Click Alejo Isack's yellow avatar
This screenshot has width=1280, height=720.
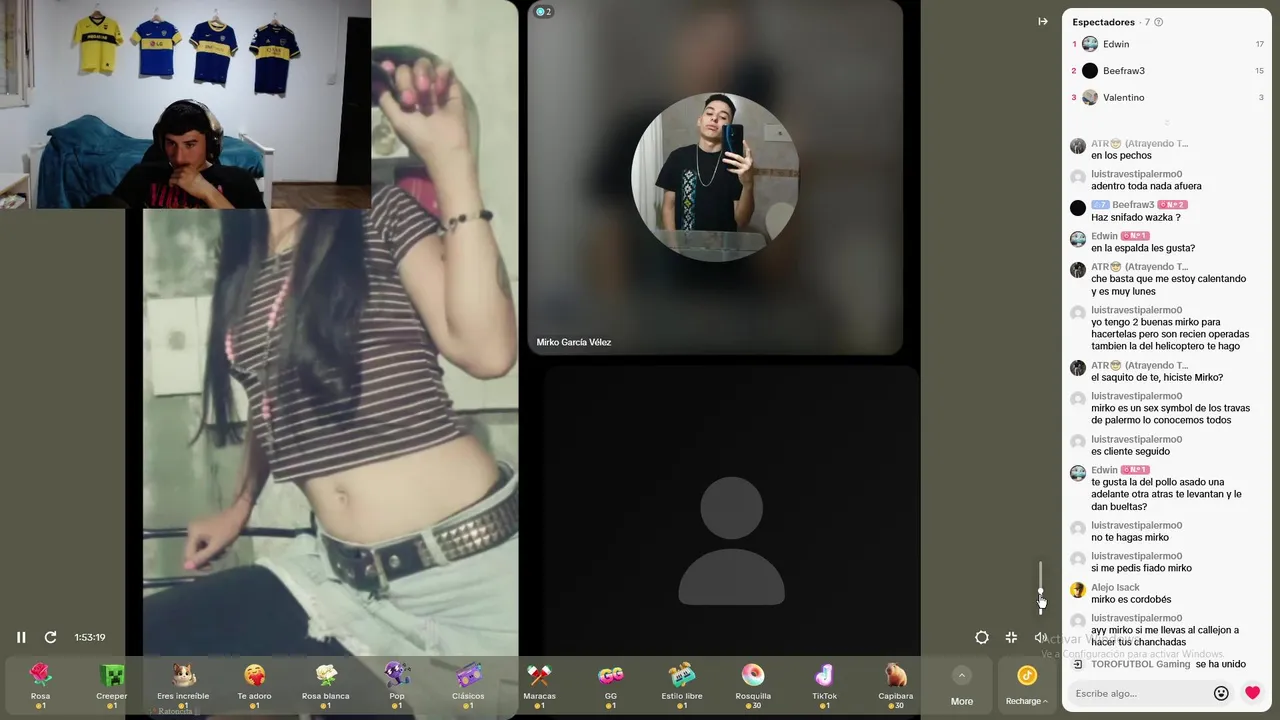[1077, 590]
